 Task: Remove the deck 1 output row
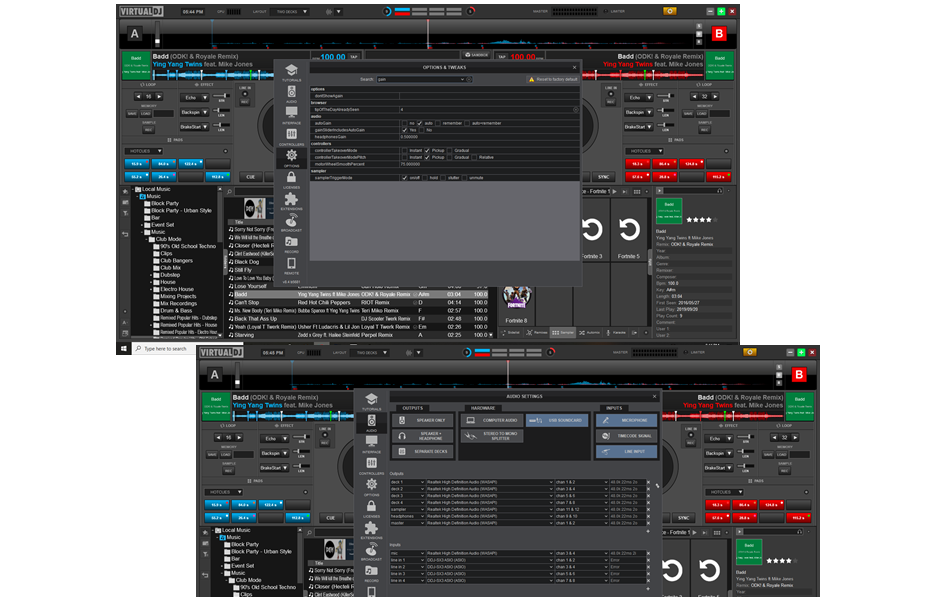click(x=648, y=483)
